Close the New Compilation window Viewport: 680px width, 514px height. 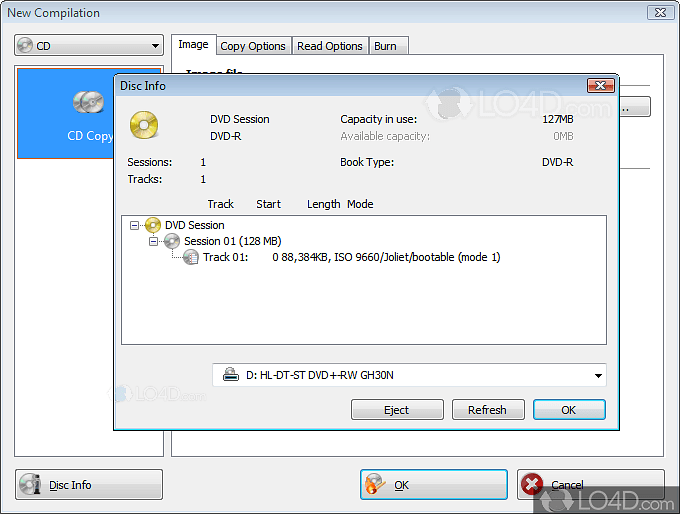(660, 13)
